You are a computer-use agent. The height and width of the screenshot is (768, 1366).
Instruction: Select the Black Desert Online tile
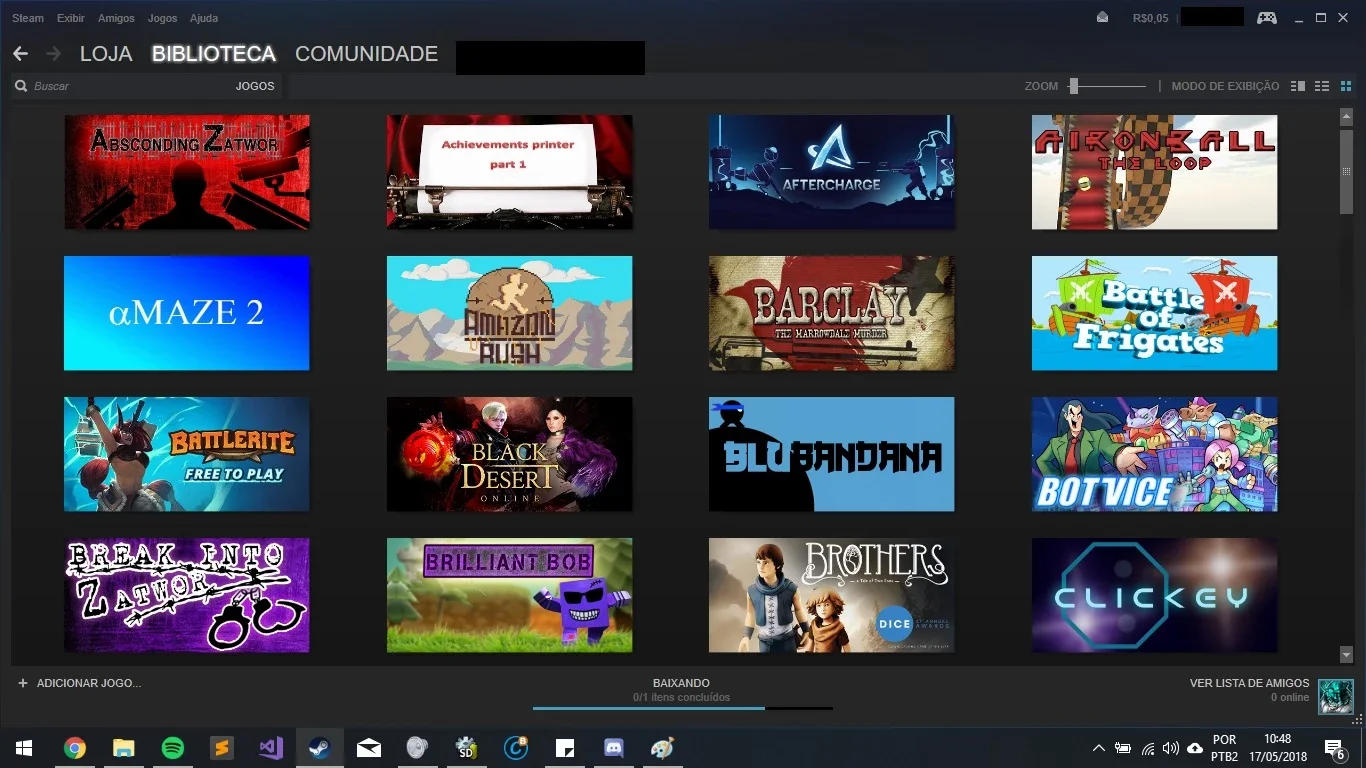tap(510, 454)
